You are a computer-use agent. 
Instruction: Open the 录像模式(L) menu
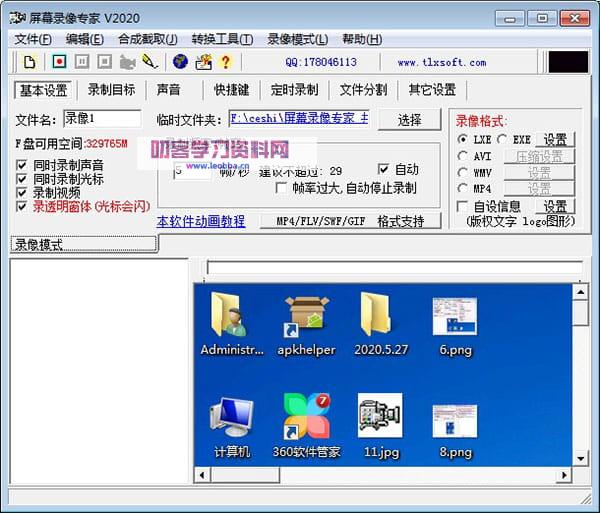(298, 39)
